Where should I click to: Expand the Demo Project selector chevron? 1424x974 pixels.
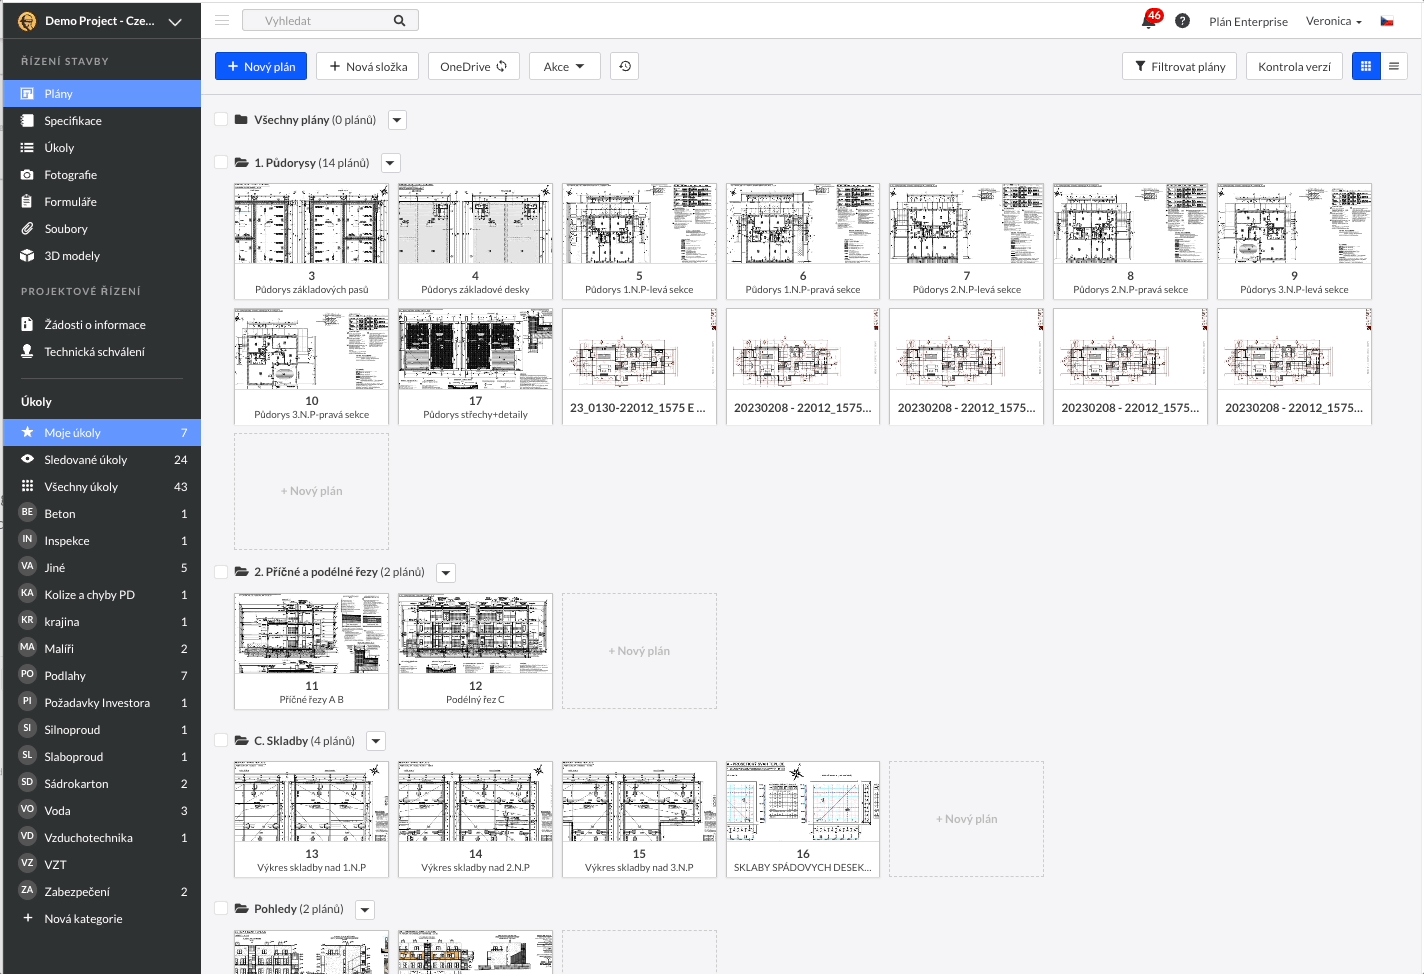tap(175, 21)
